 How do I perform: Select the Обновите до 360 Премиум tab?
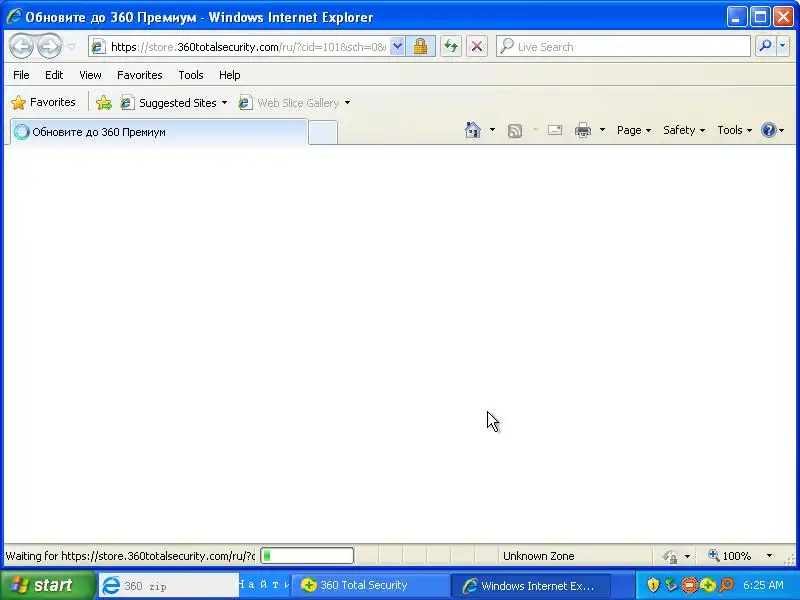(x=159, y=132)
